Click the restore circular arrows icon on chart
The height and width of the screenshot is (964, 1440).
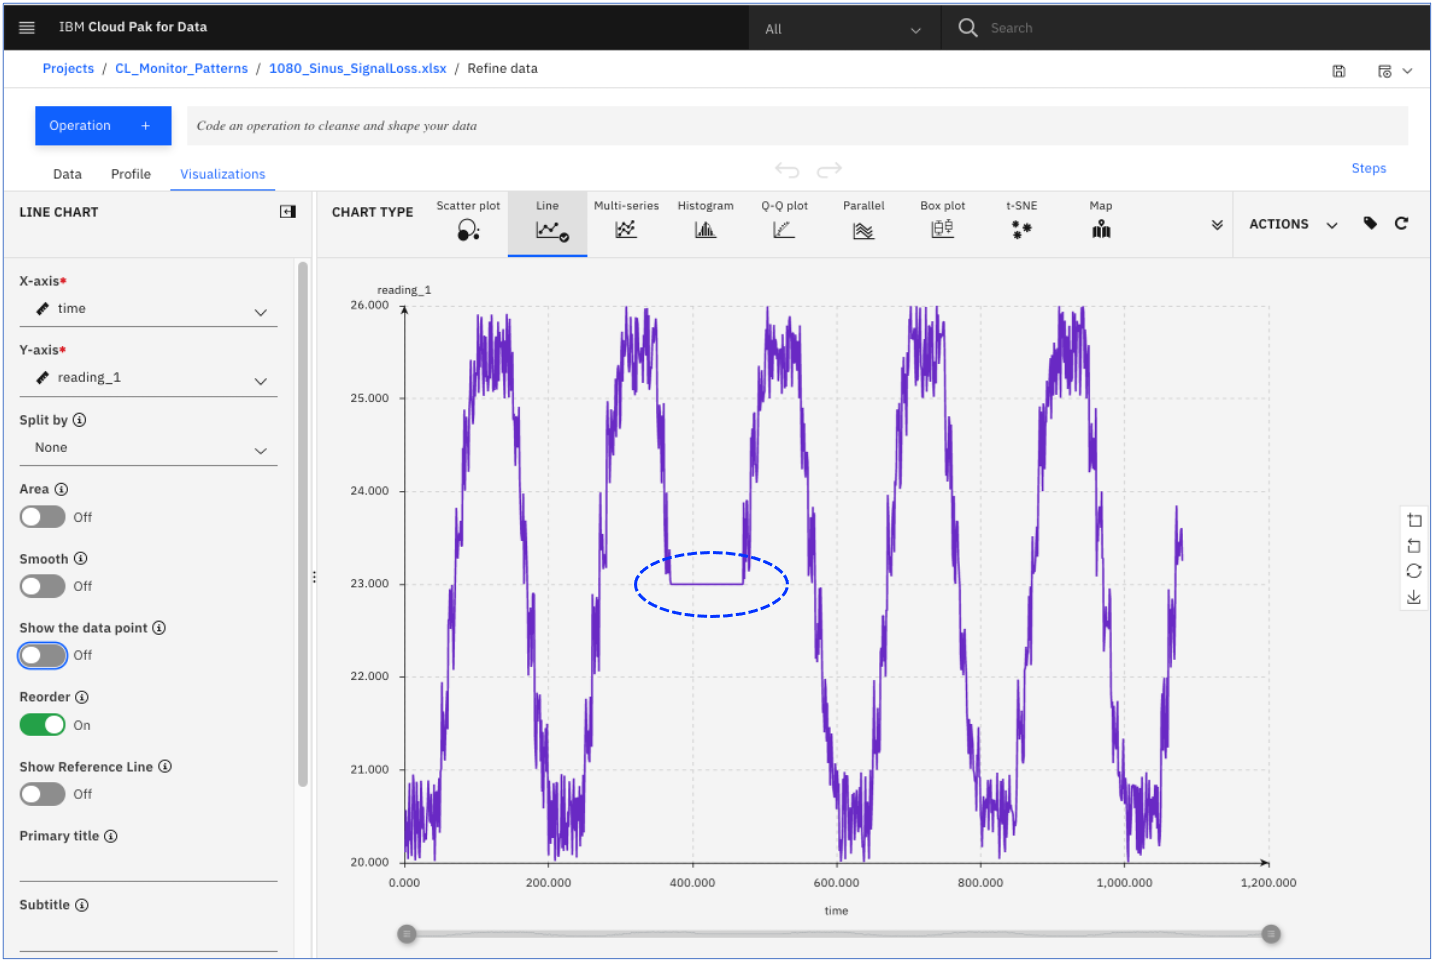tap(1414, 571)
